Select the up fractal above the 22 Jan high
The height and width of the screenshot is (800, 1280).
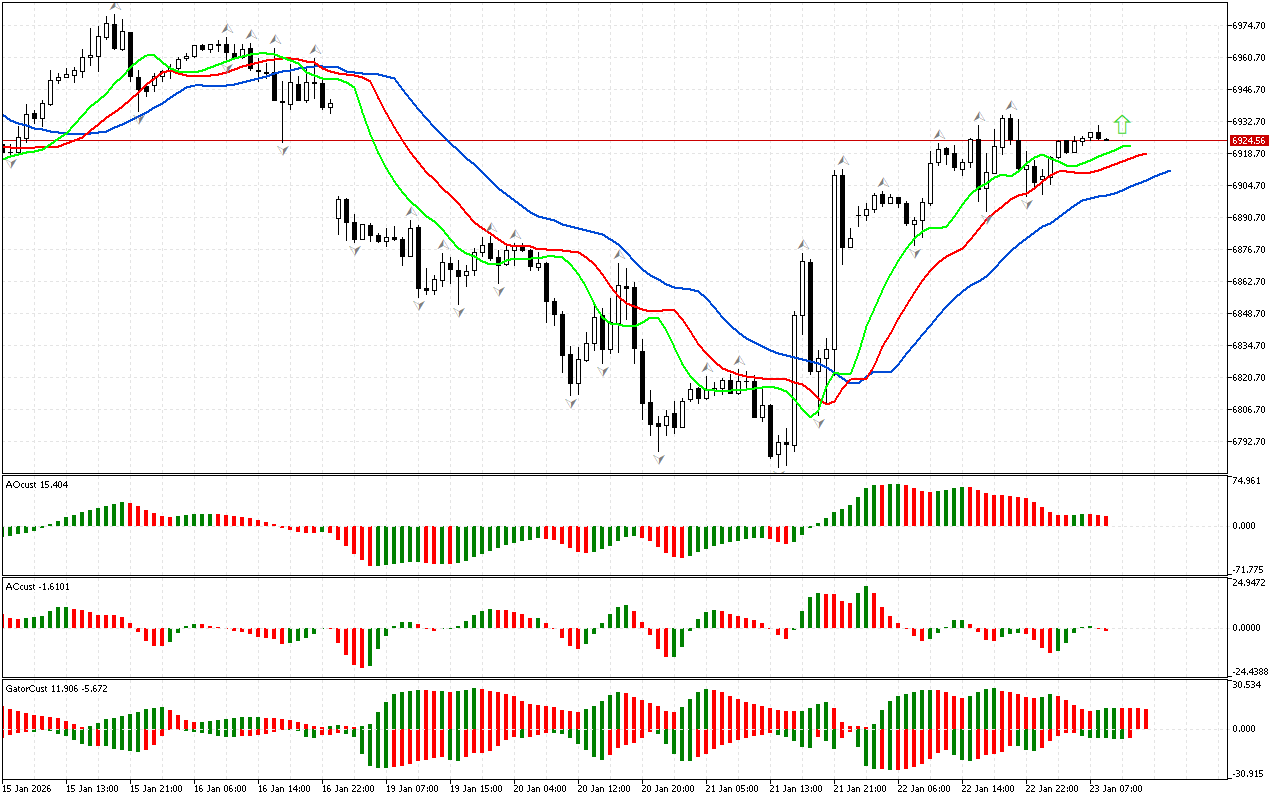(x=1012, y=105)
